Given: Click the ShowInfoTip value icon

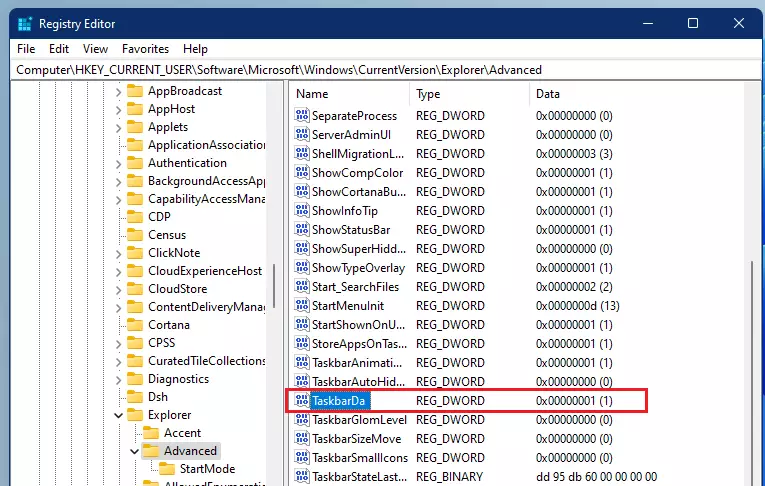Looking at the screenshot, I should [302, 210].
